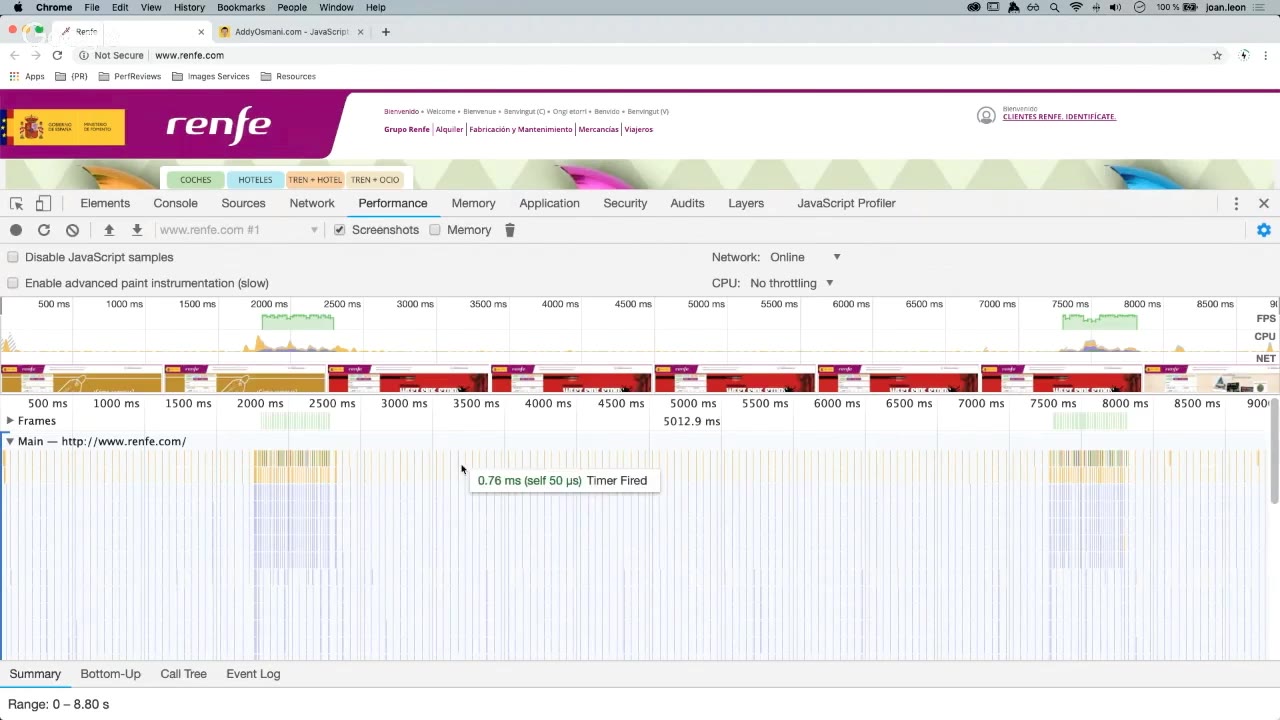Open a new browser tab
This screenshot has height=720, width=1280.
coord(385,32)
